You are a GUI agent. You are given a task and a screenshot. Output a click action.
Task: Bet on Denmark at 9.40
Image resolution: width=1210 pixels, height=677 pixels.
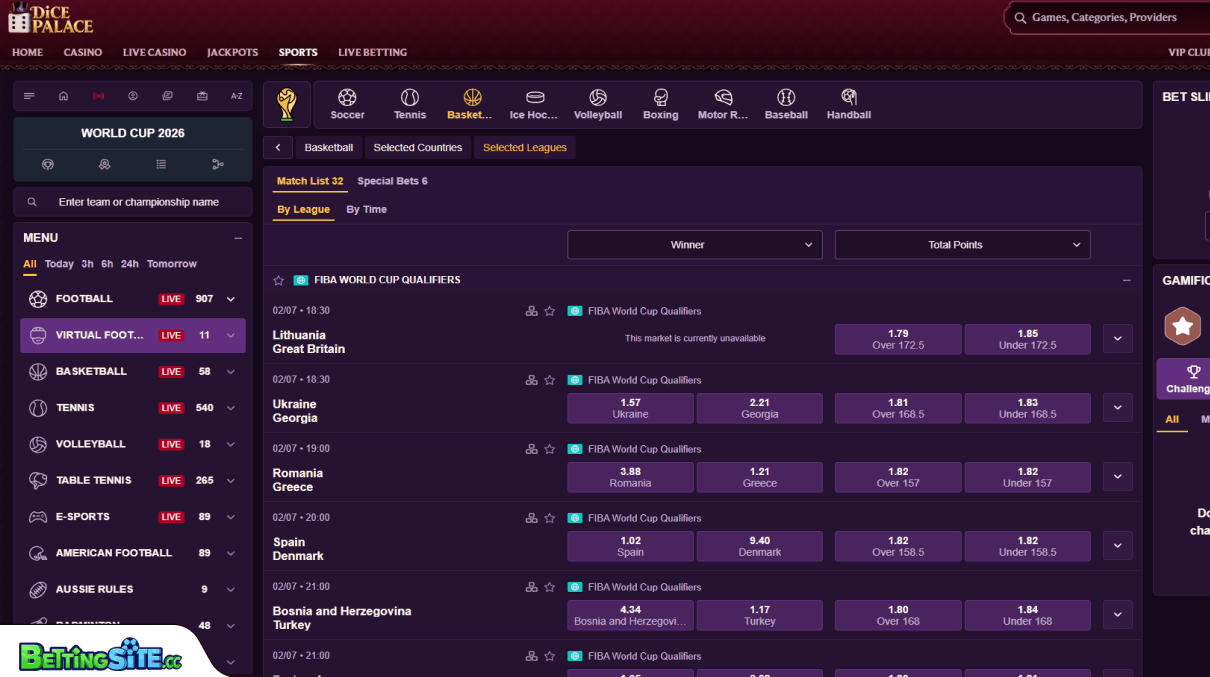coord(760,546)
